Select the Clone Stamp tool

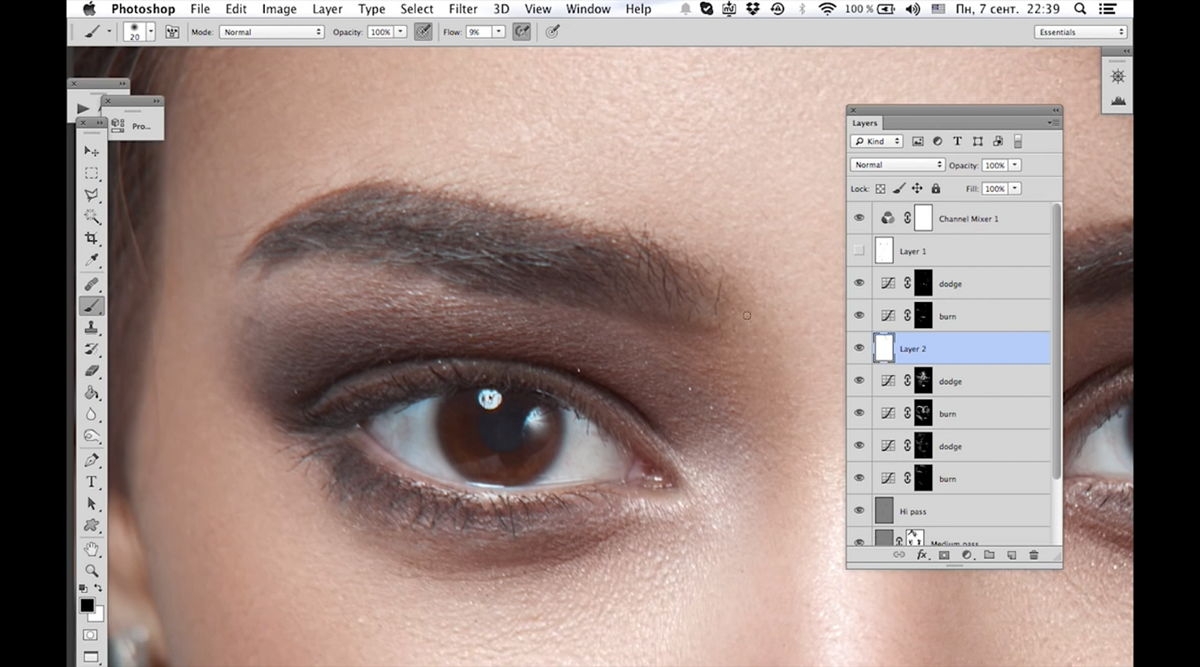[91, 328]
